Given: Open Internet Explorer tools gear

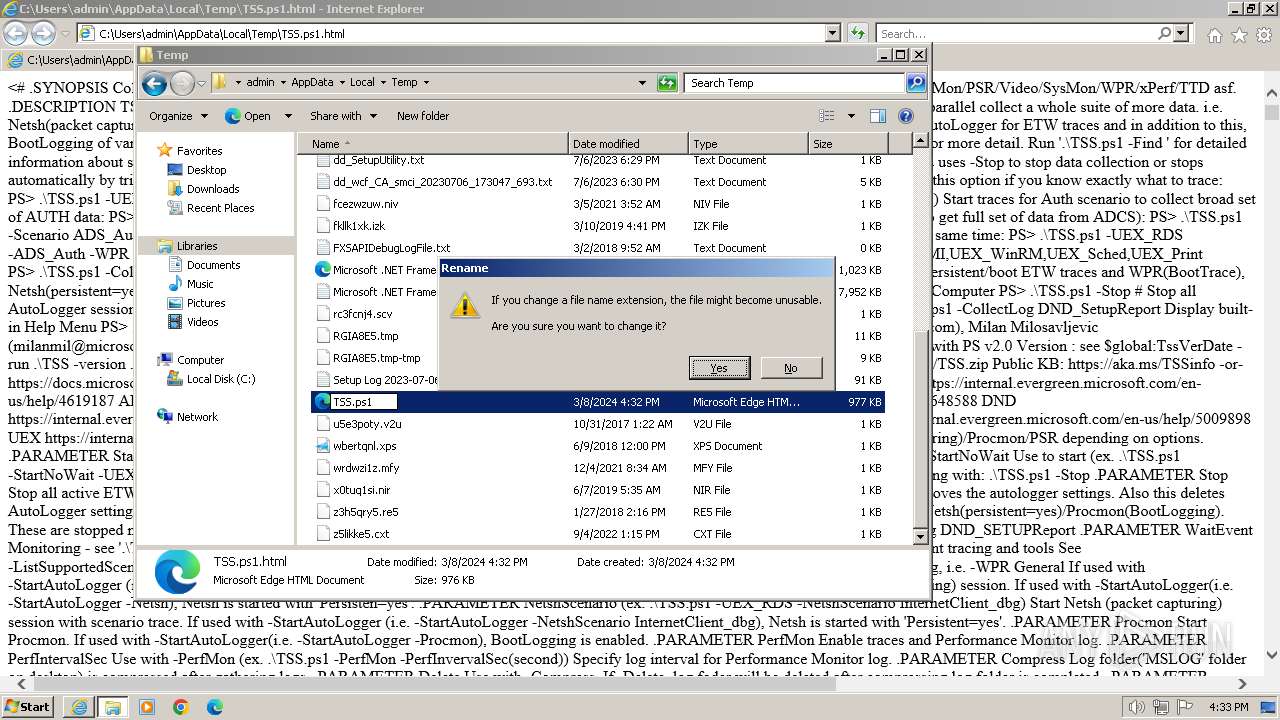Looking at the screenshot, I should 1262,35.
